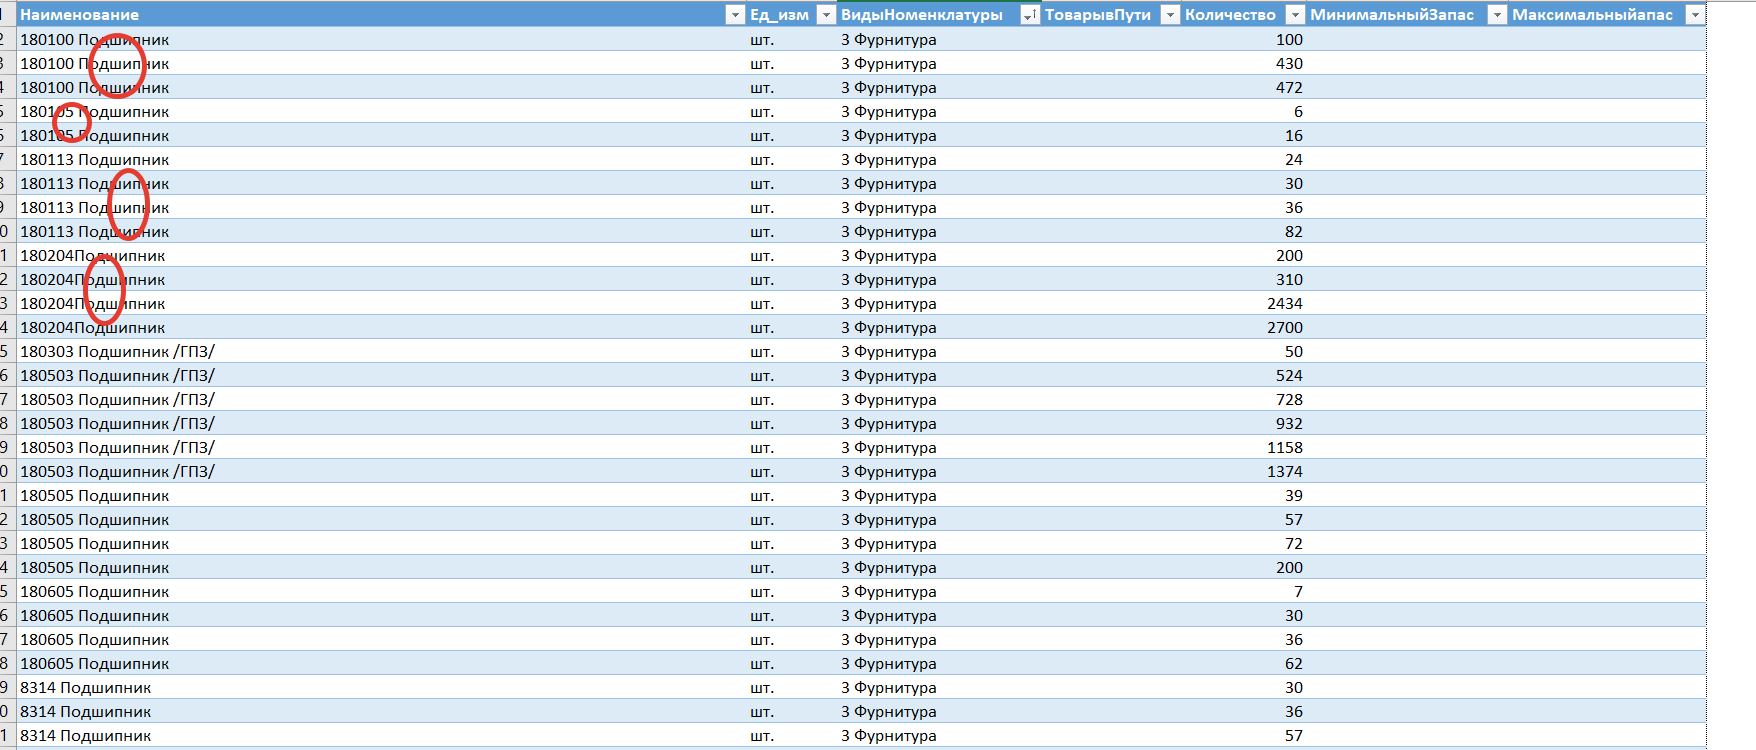Expand the МинимальныйЗапас filter dropdown
The height and width of the screenshot is (750, 1756).
tap(1496, 14)
